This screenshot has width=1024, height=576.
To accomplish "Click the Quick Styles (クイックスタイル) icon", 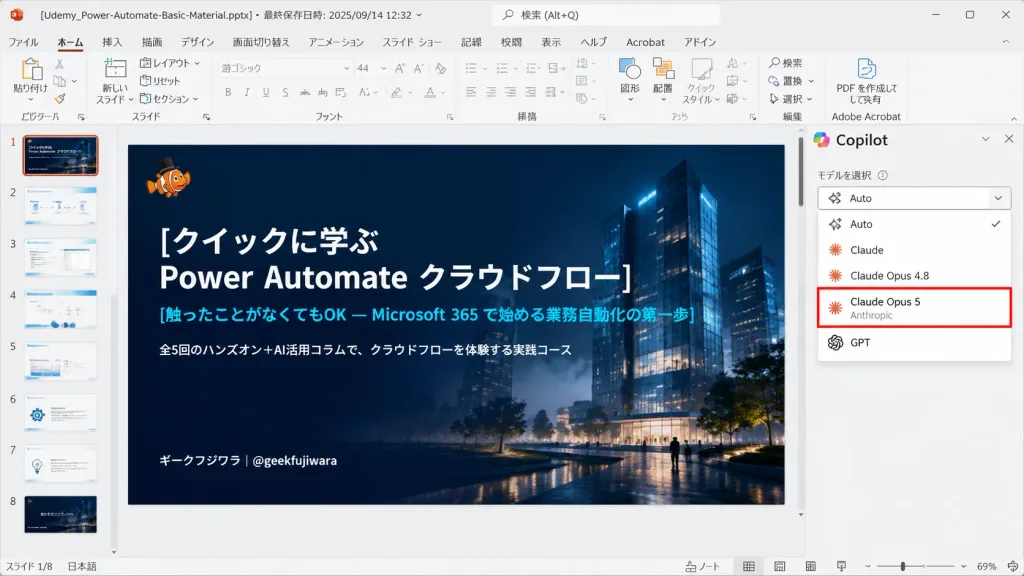I will pos(701,69).
